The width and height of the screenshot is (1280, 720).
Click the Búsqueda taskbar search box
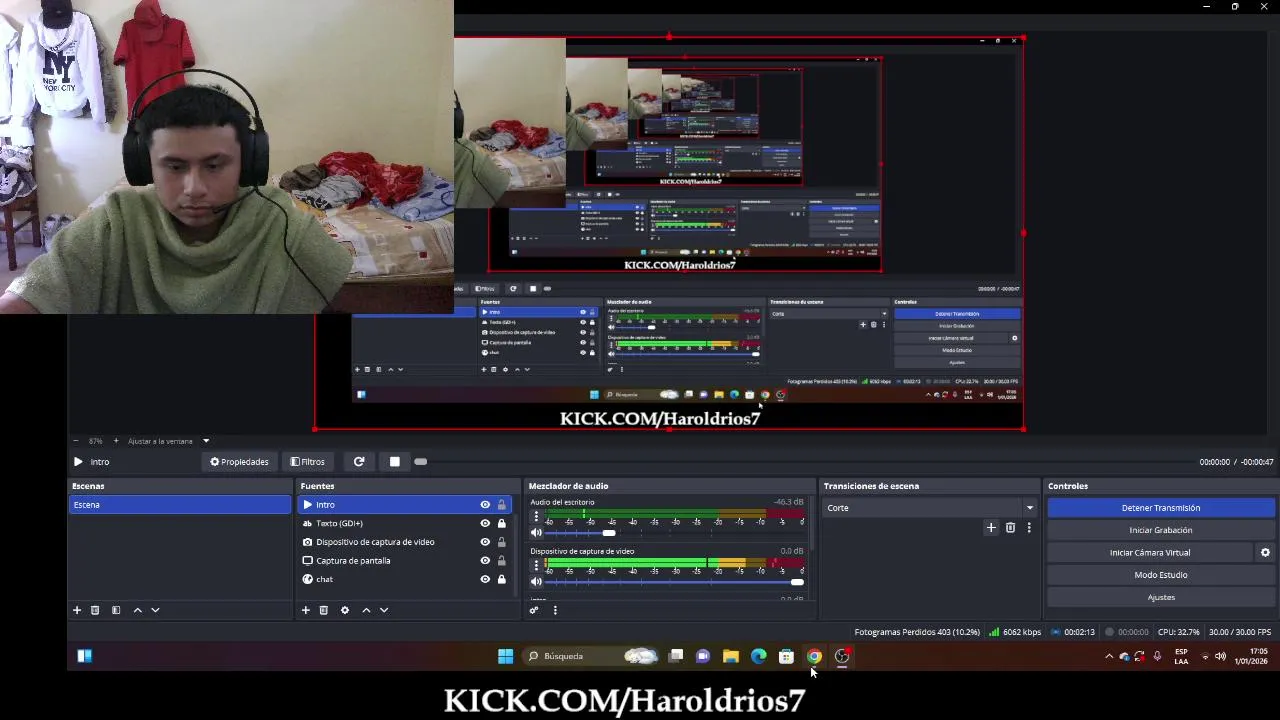(x=592, y=657)
